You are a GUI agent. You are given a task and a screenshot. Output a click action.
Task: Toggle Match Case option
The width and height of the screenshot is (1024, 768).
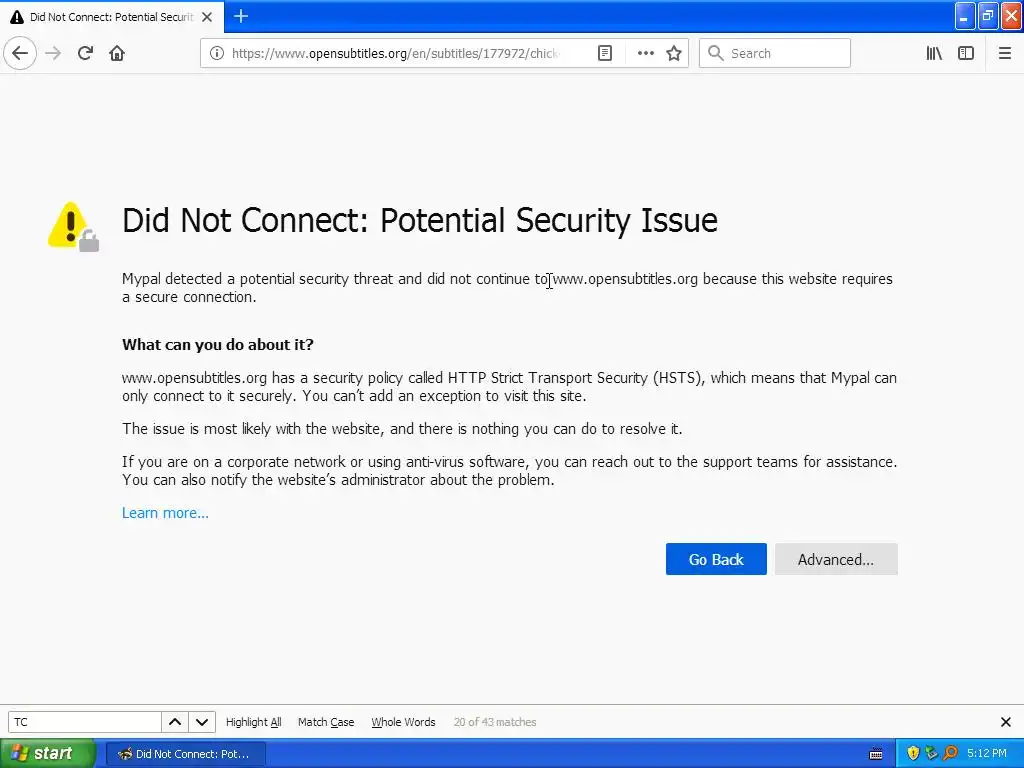(326, 722)
